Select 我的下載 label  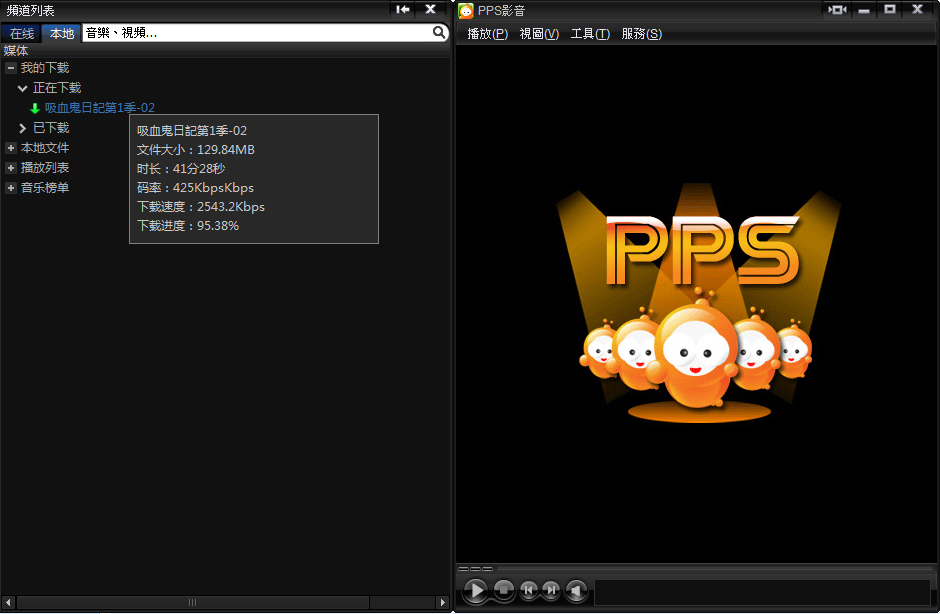pyautogui.click(x=45, y=68)
